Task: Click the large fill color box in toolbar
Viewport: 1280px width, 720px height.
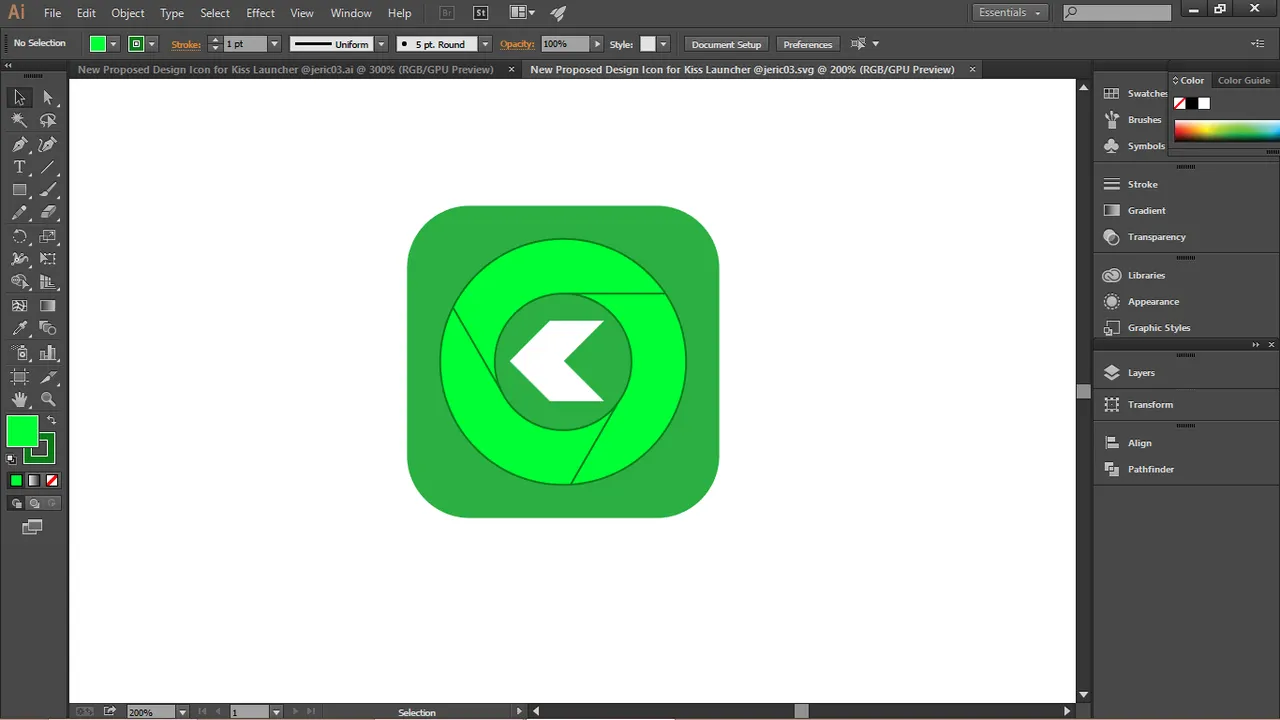Action: pyautogui.click(x=22, y=431)
